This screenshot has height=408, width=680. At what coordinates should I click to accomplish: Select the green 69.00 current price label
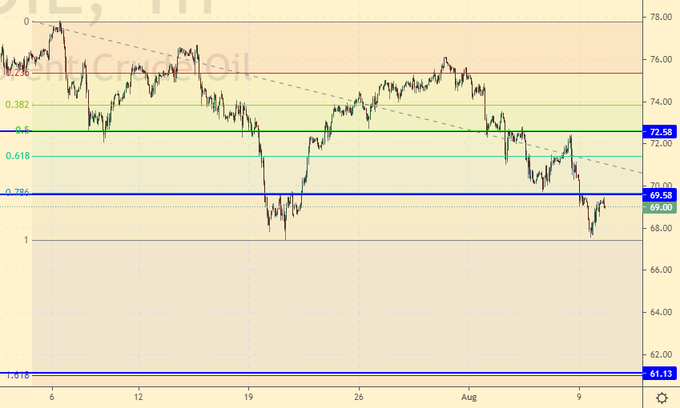pyautogui.click(x=660, y=207)
